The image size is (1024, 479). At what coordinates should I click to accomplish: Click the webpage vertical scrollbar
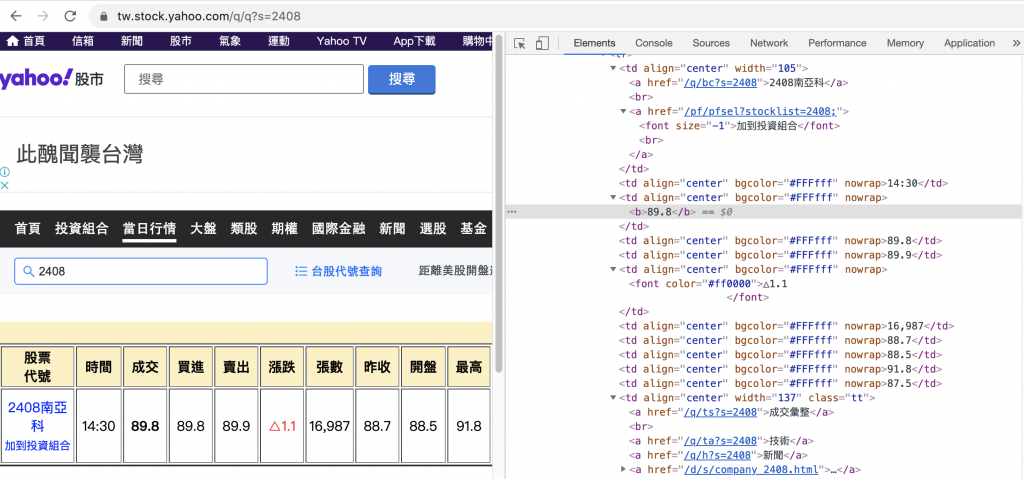498,203
